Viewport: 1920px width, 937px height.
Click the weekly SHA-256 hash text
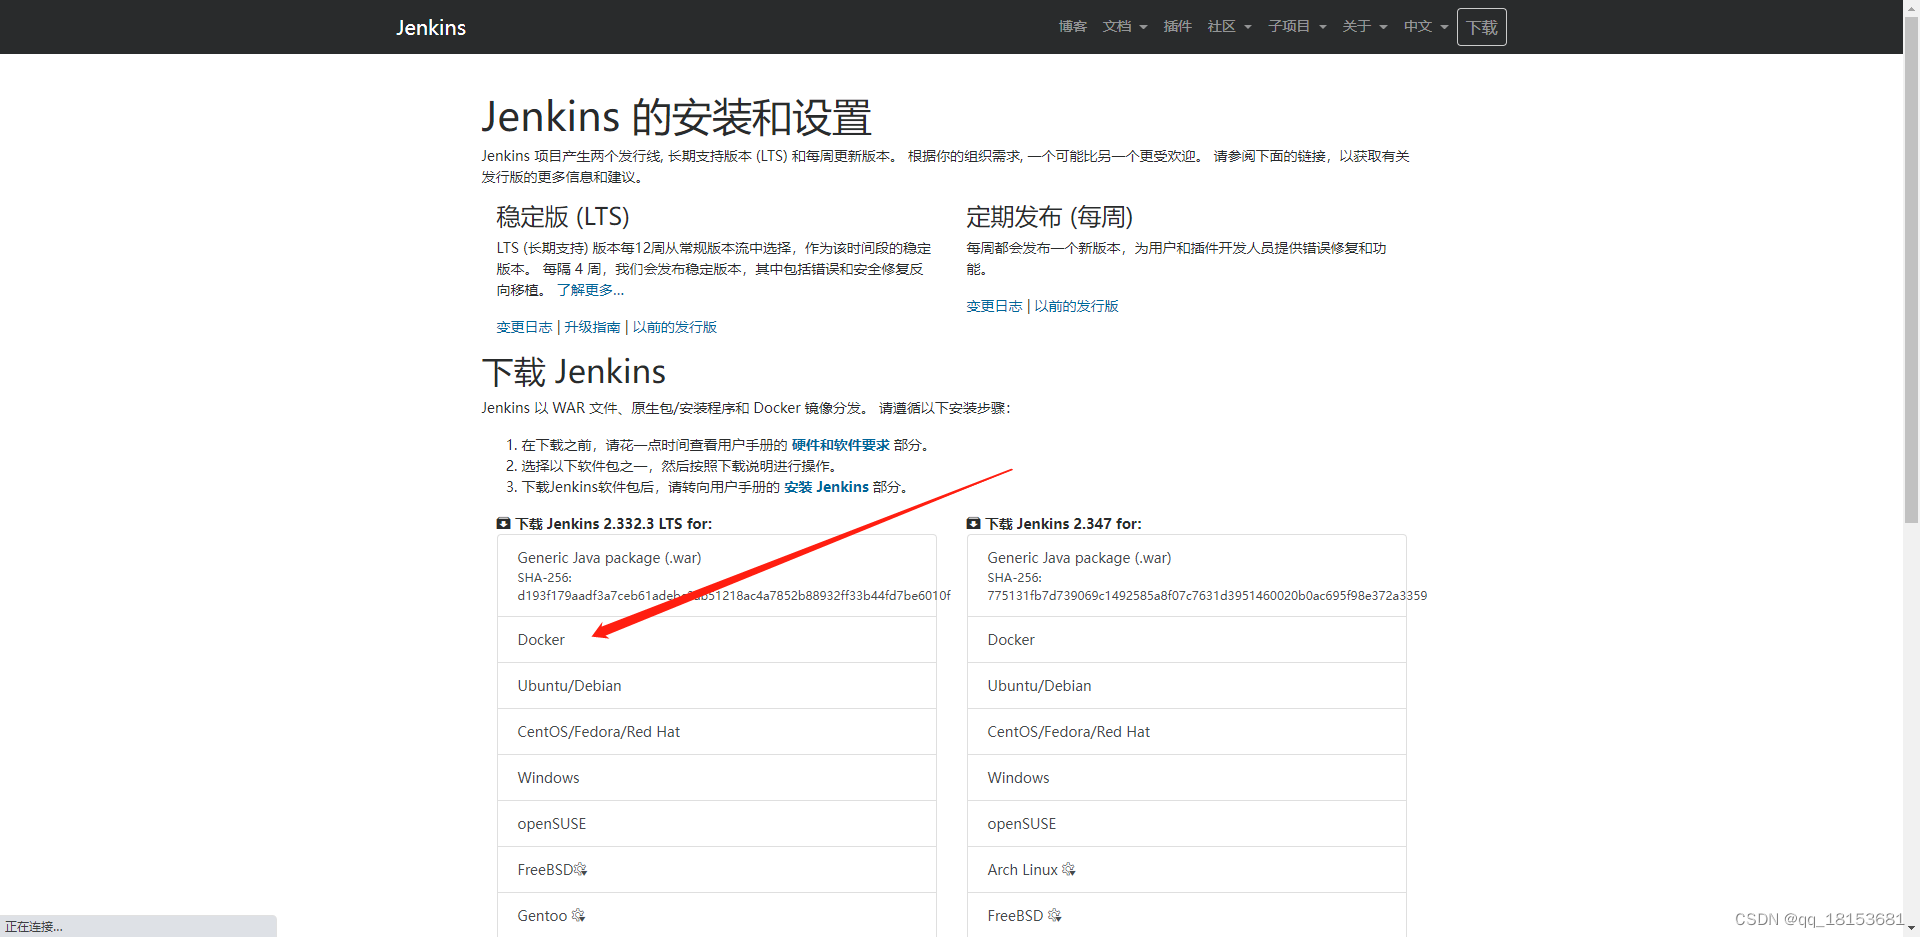pos(1207,595)
